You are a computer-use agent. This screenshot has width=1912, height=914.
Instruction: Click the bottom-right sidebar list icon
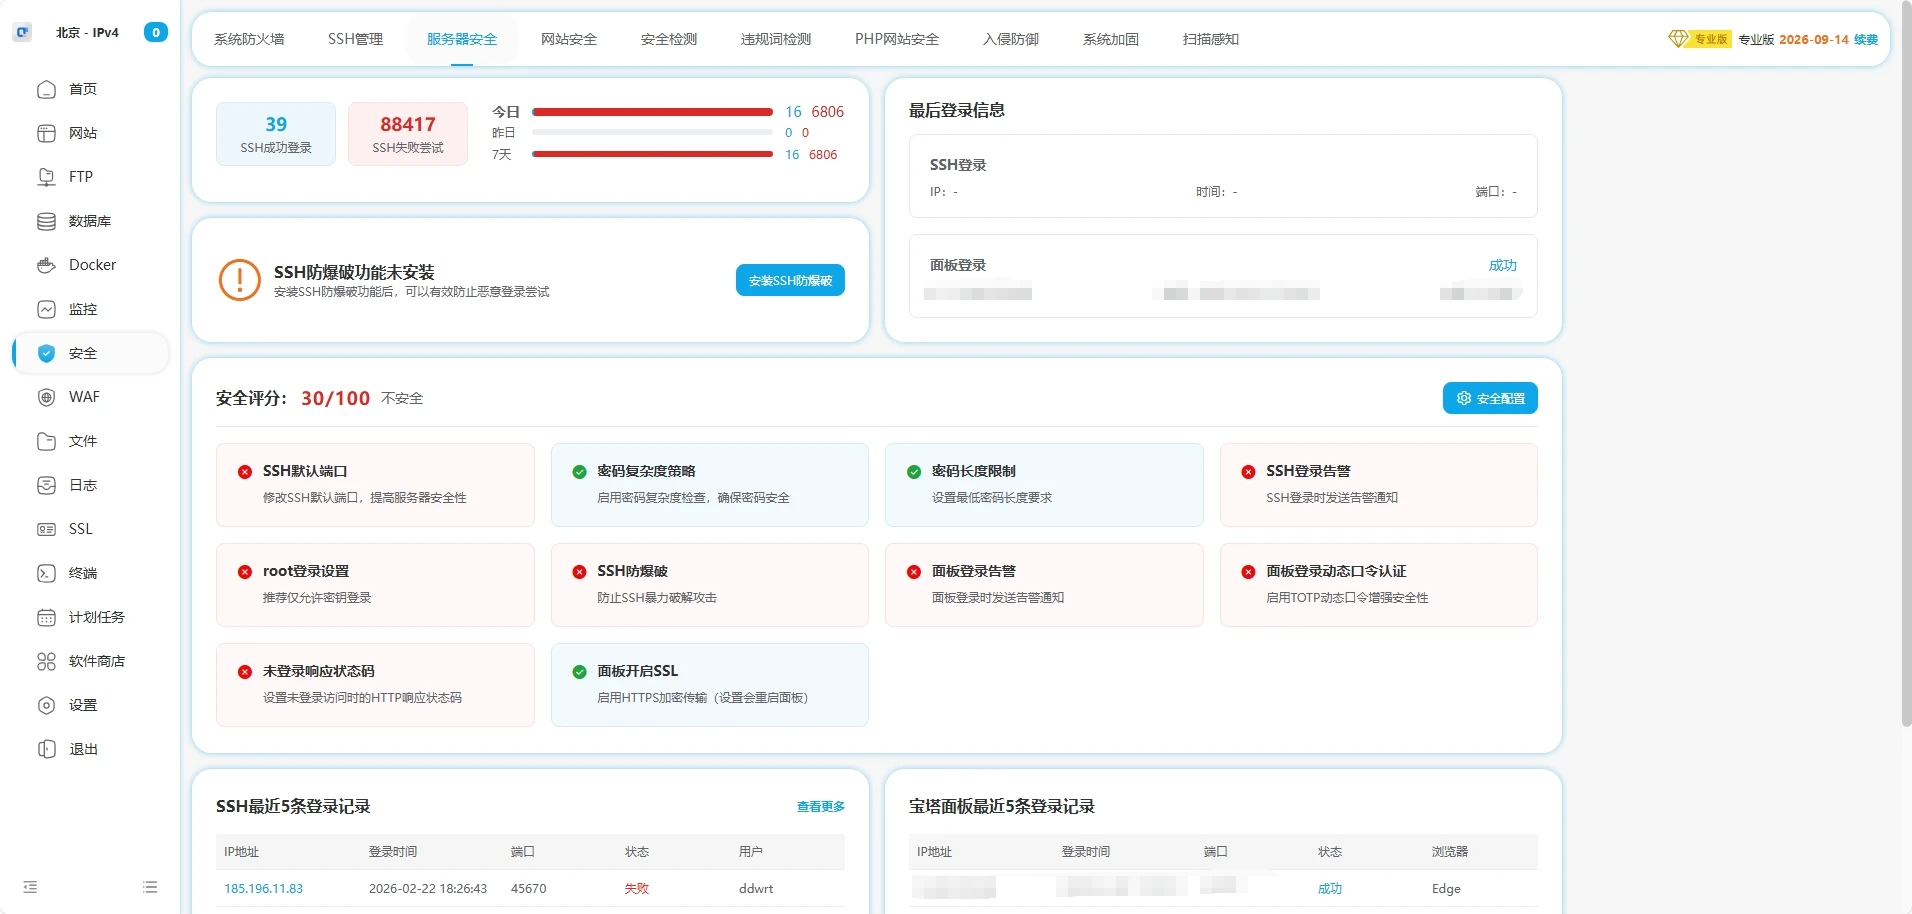[150, 887]
